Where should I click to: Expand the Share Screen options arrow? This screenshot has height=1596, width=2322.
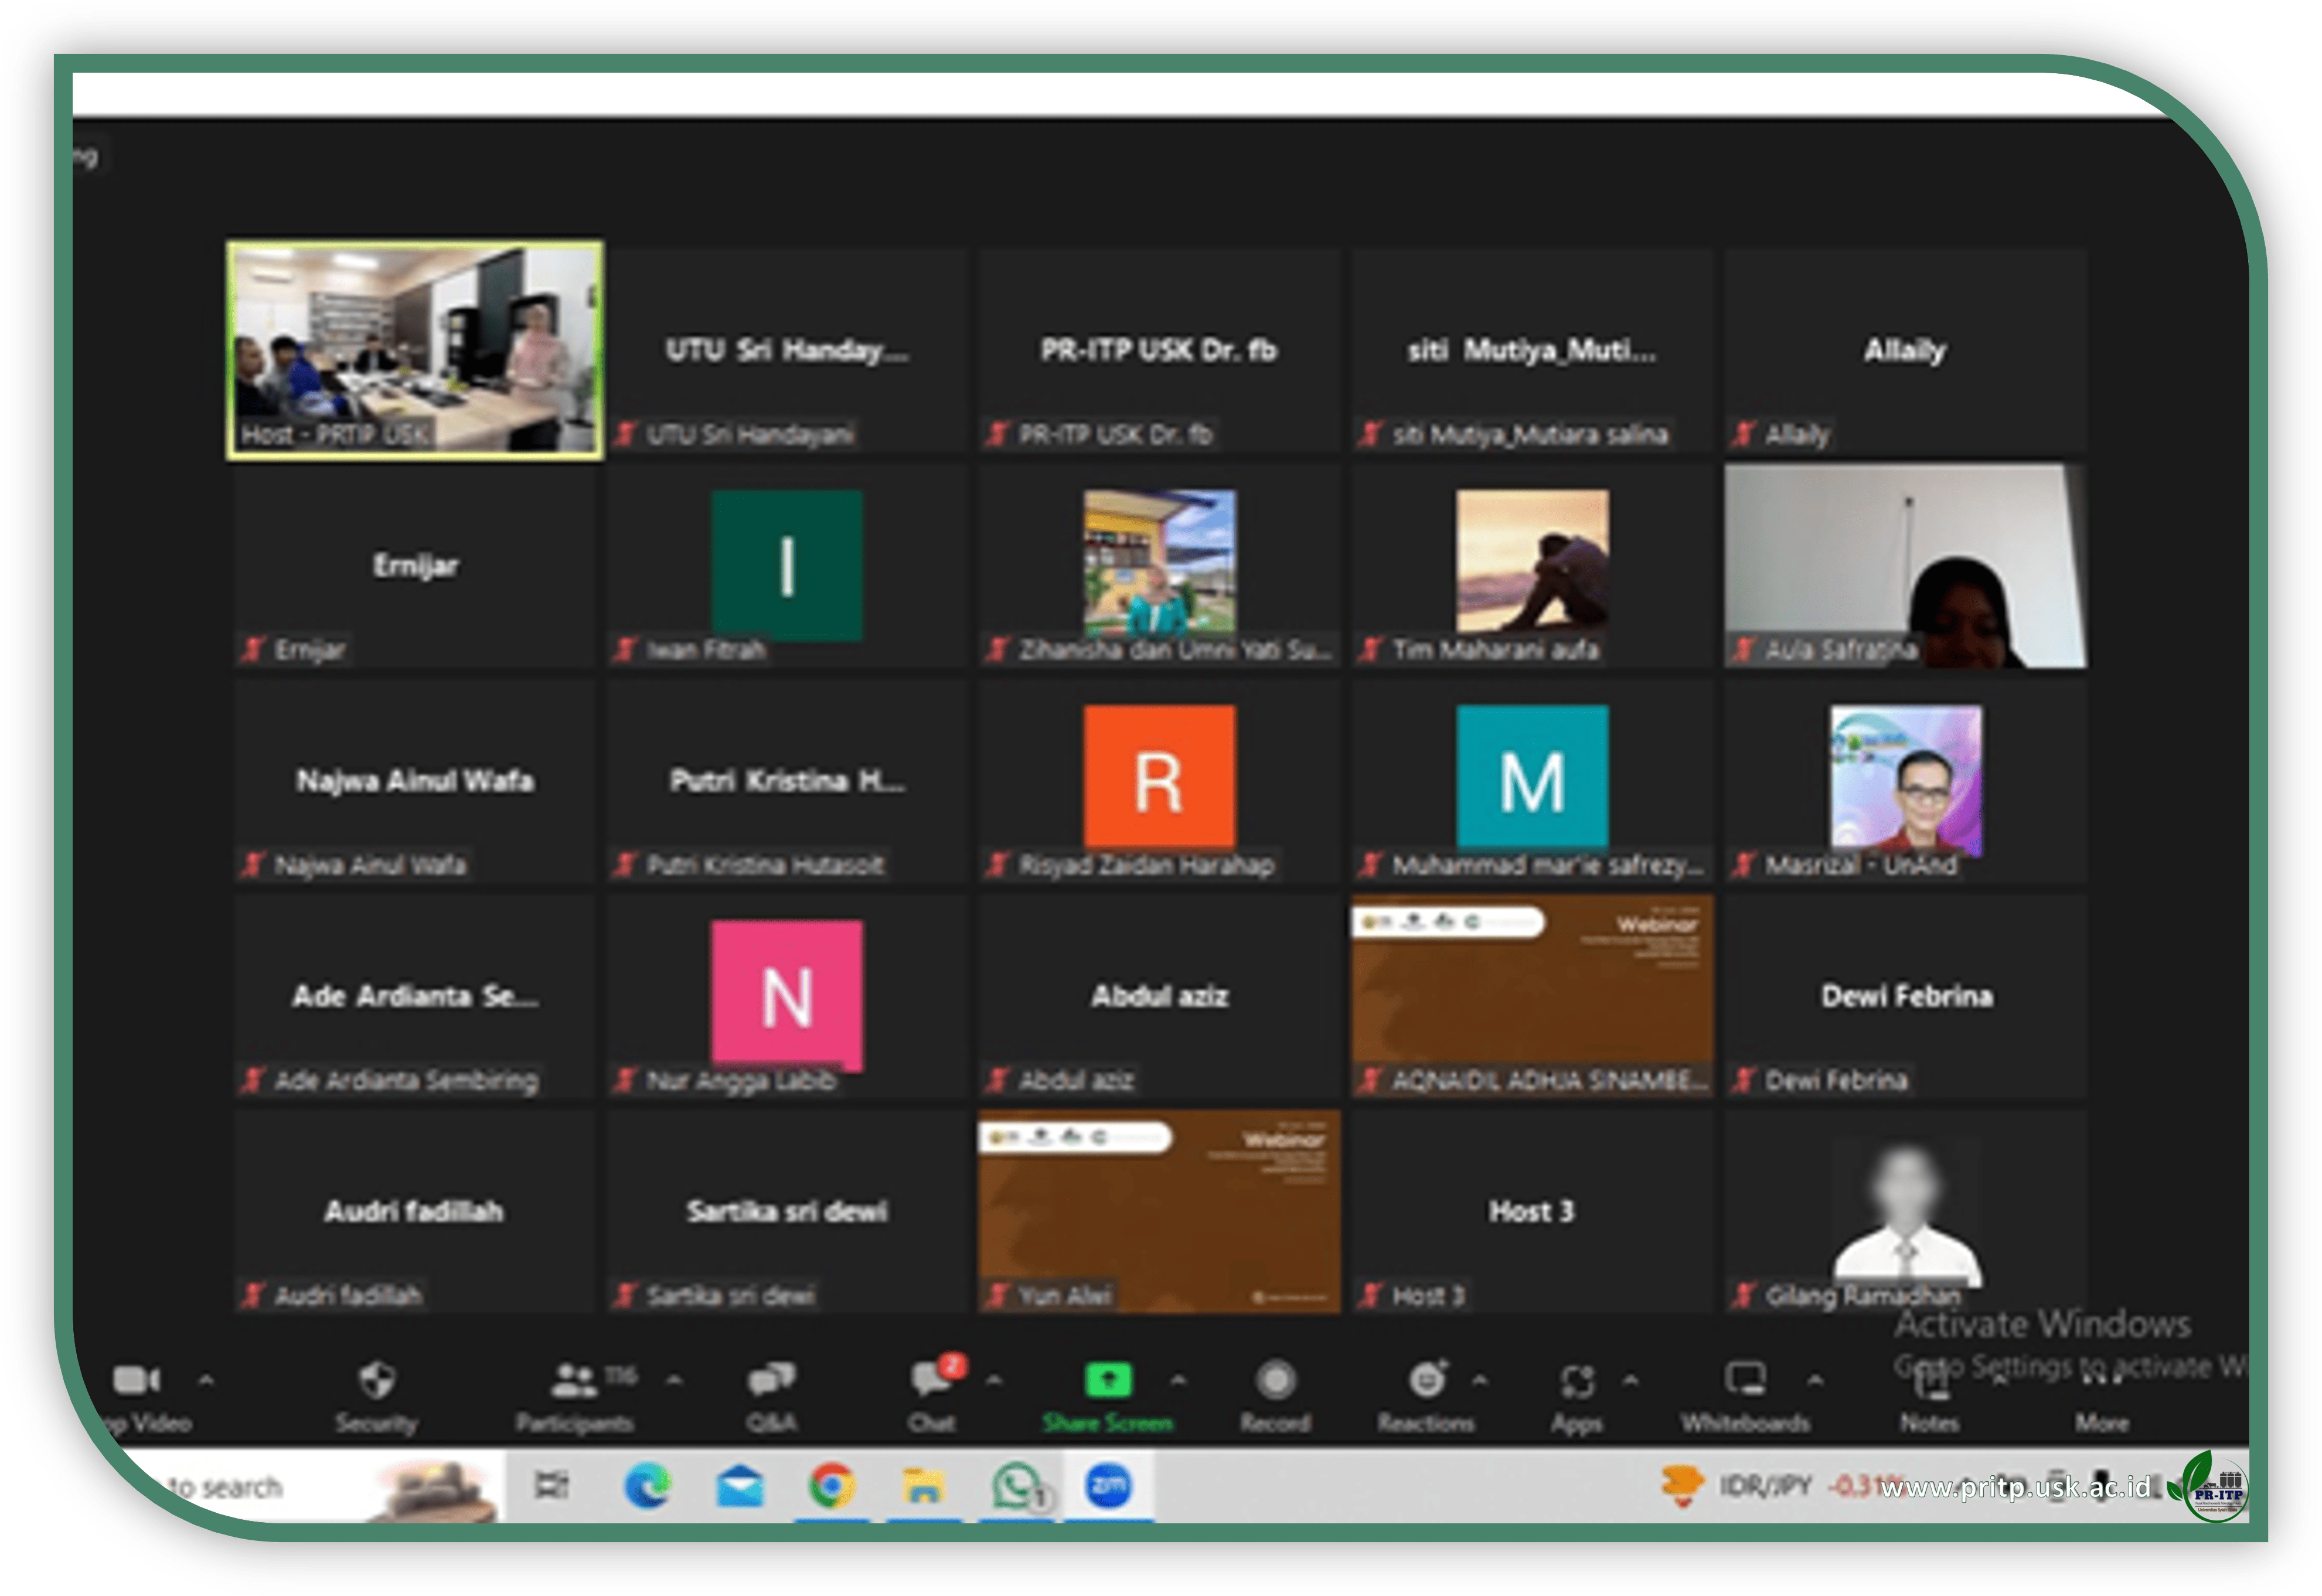click(1179, 1381)
